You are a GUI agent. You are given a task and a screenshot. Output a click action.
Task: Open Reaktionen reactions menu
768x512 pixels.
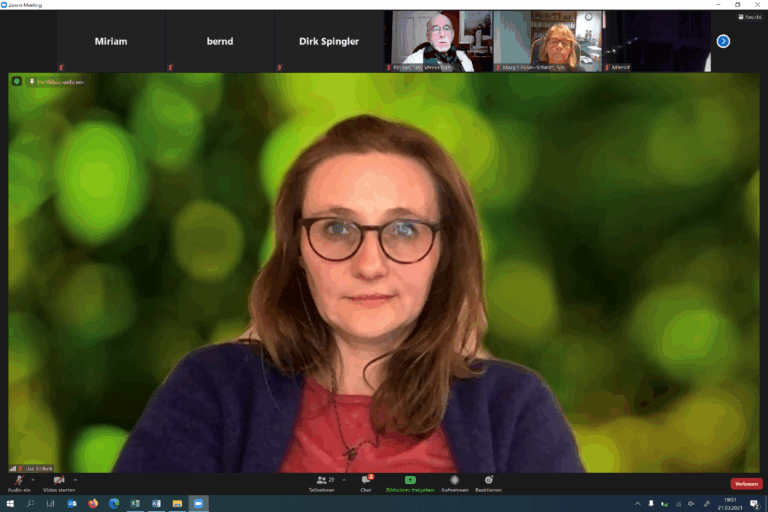(x=488, y=482)
